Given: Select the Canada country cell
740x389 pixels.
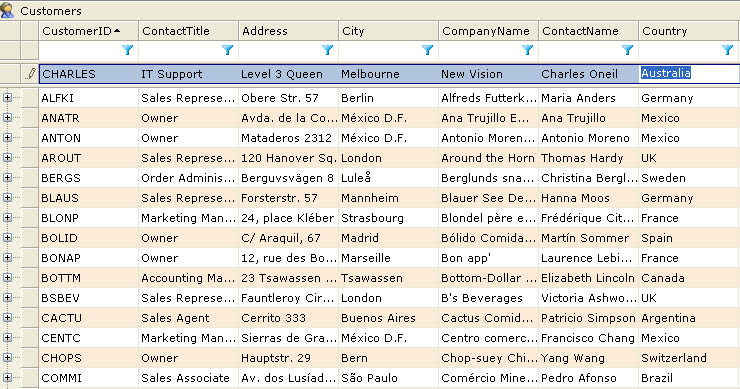Looking at the screenshot, I should 689,278.
